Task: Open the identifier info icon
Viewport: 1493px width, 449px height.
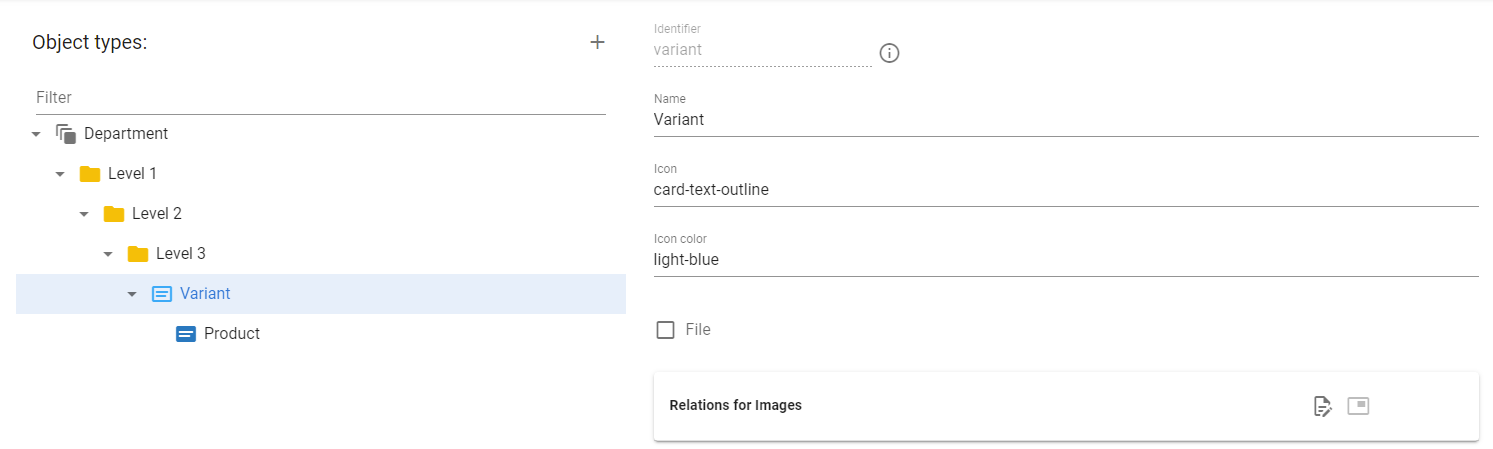Action: [889, 53]
